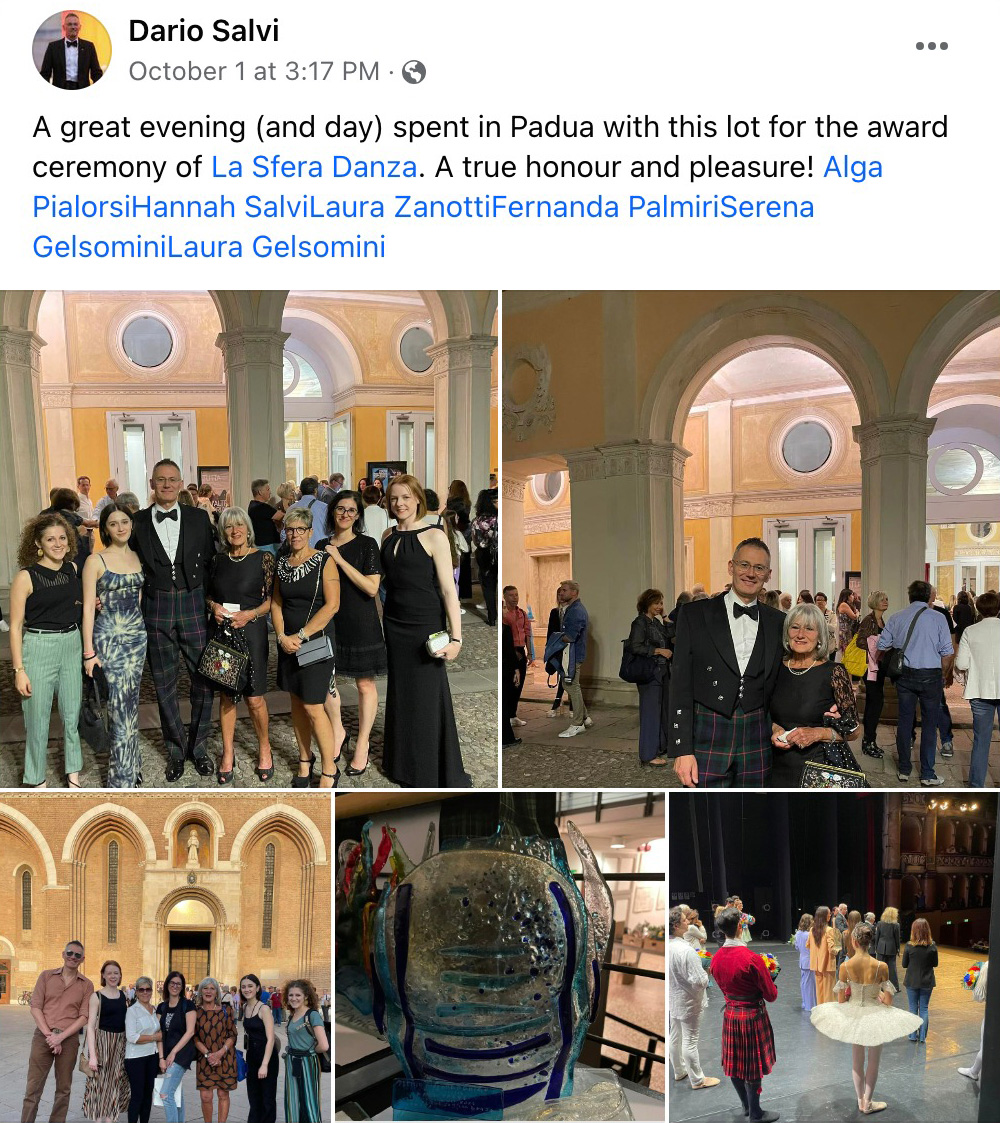Click the public globe privacy icon
This screenshot has width=1000, height=1123.
tap(414, 72)
